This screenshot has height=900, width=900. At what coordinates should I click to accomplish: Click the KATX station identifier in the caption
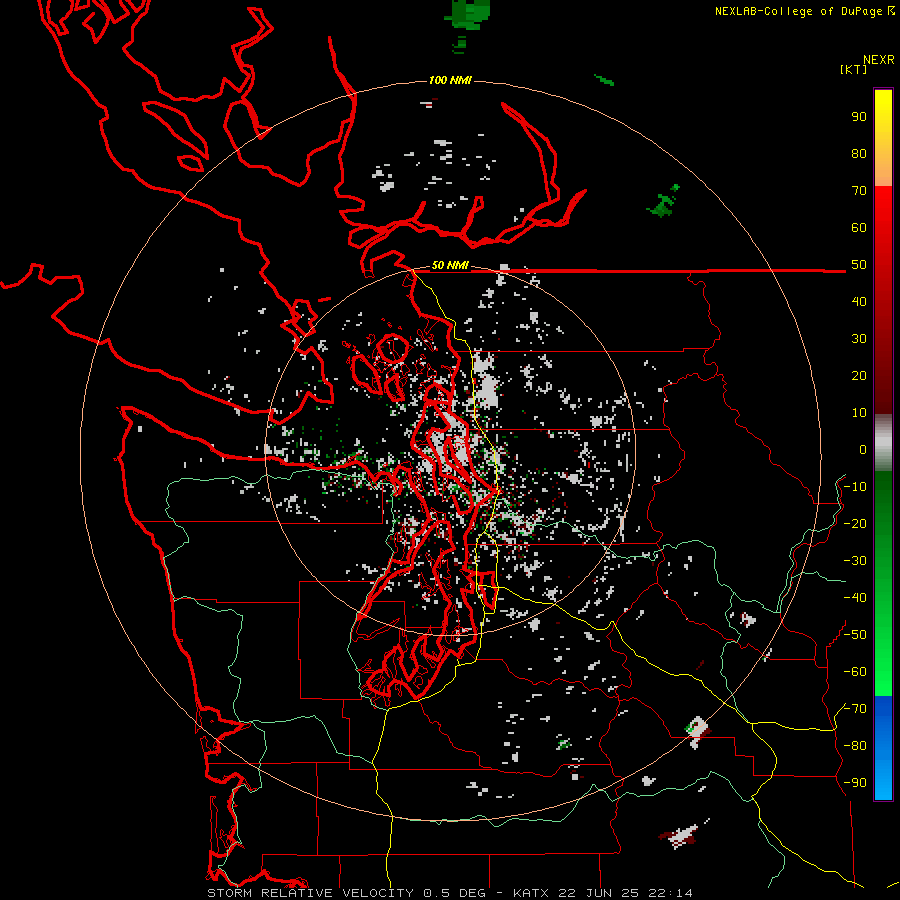(531, 893)
